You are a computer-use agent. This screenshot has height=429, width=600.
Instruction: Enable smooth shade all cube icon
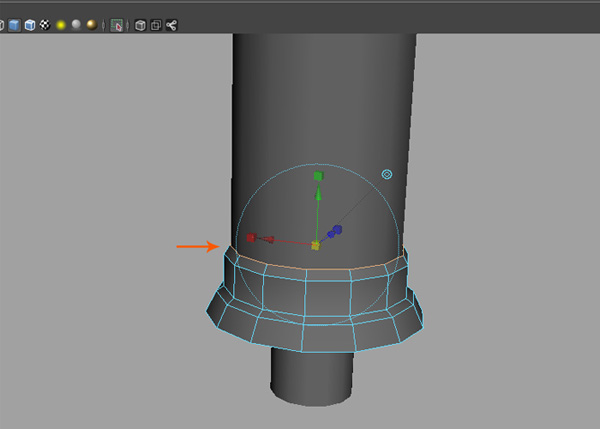click(x=14, y=25)
